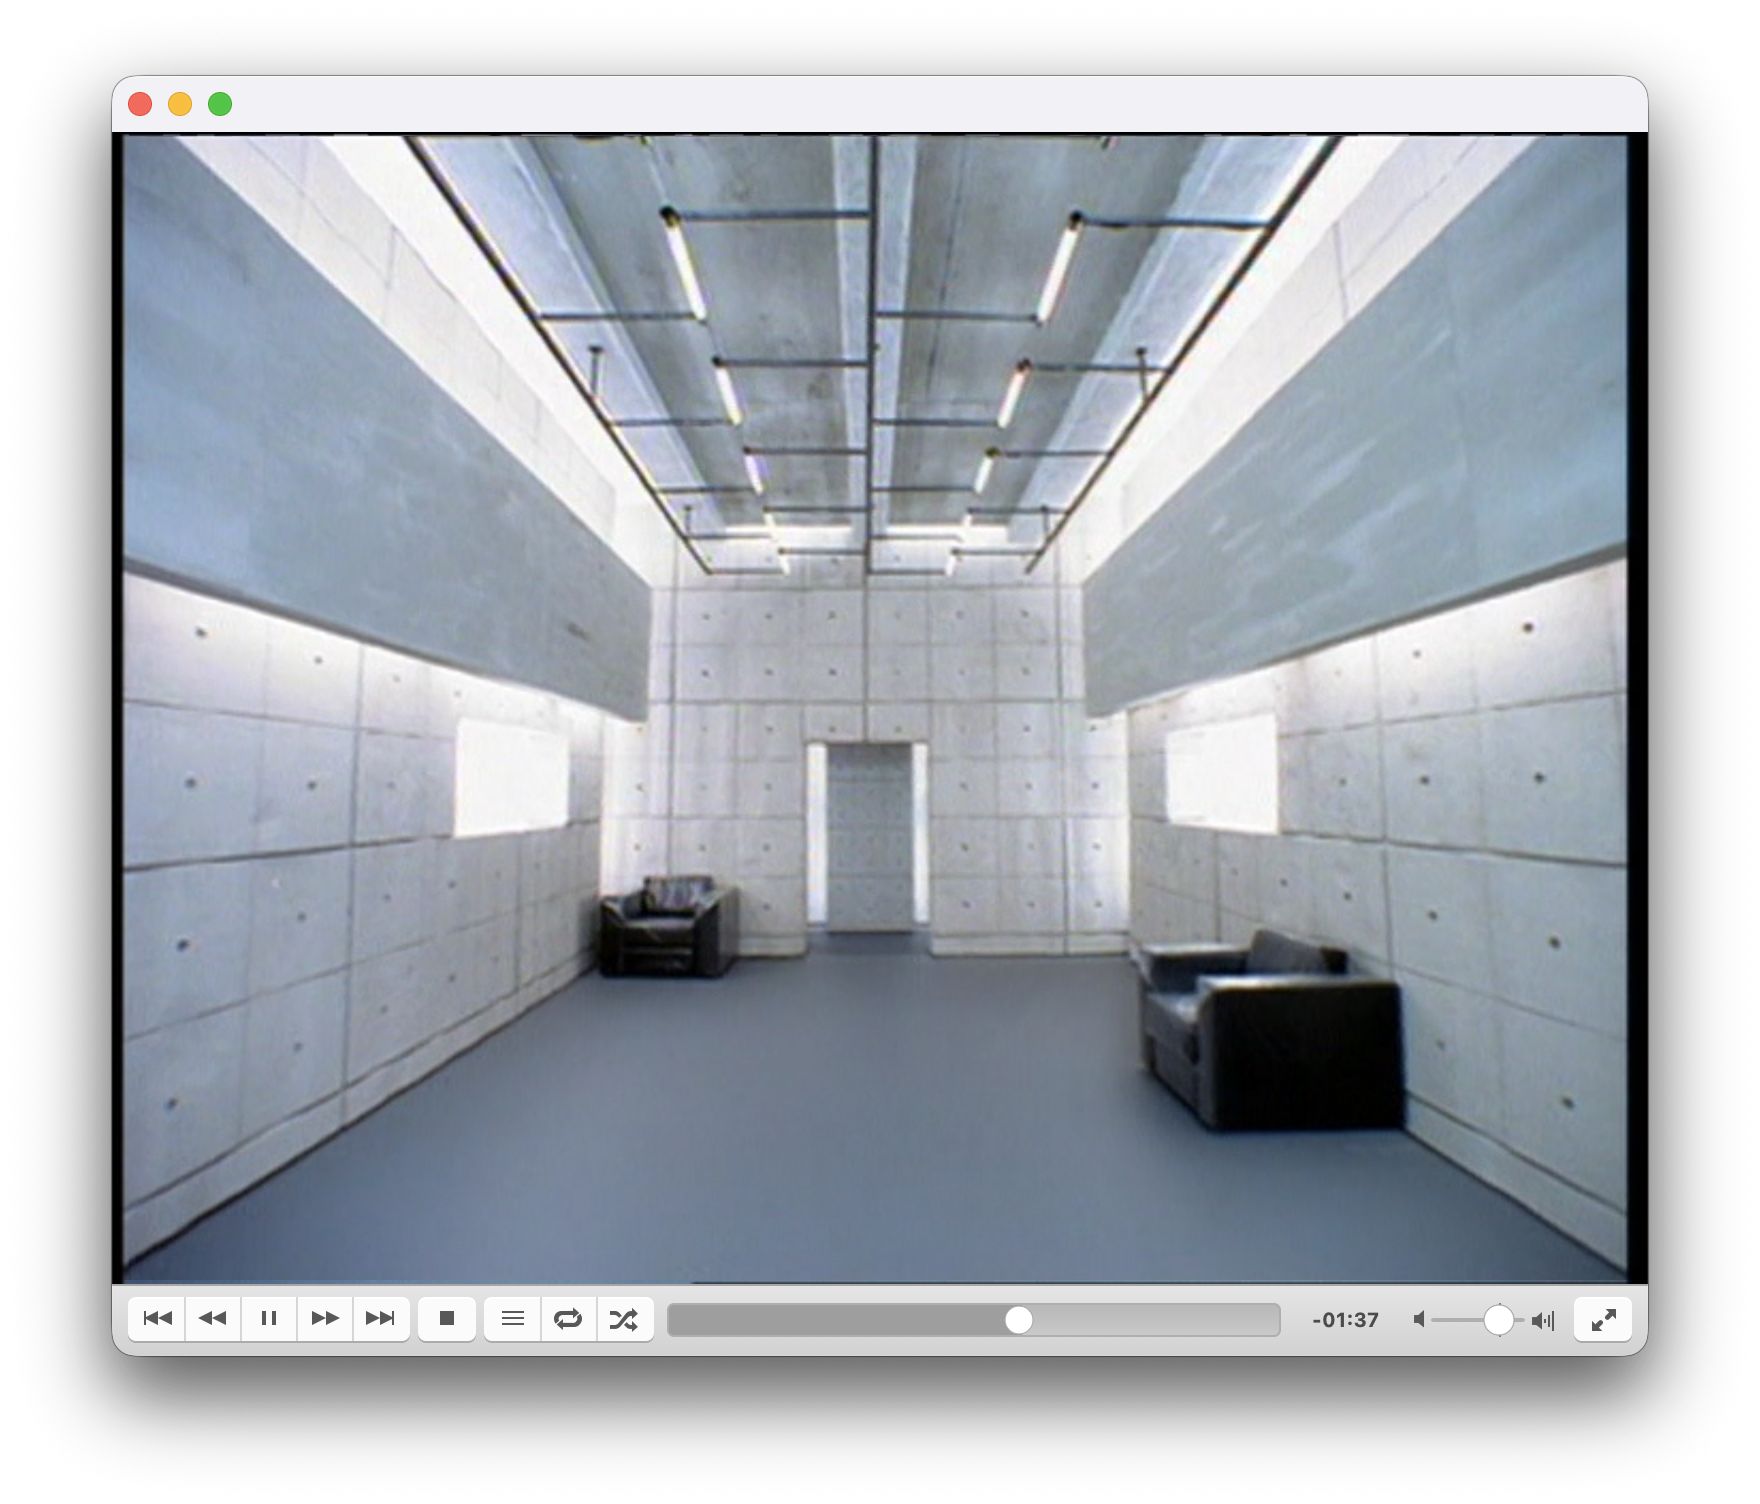
Task: Fast forward the video
Action: (x=325, y=1319)
